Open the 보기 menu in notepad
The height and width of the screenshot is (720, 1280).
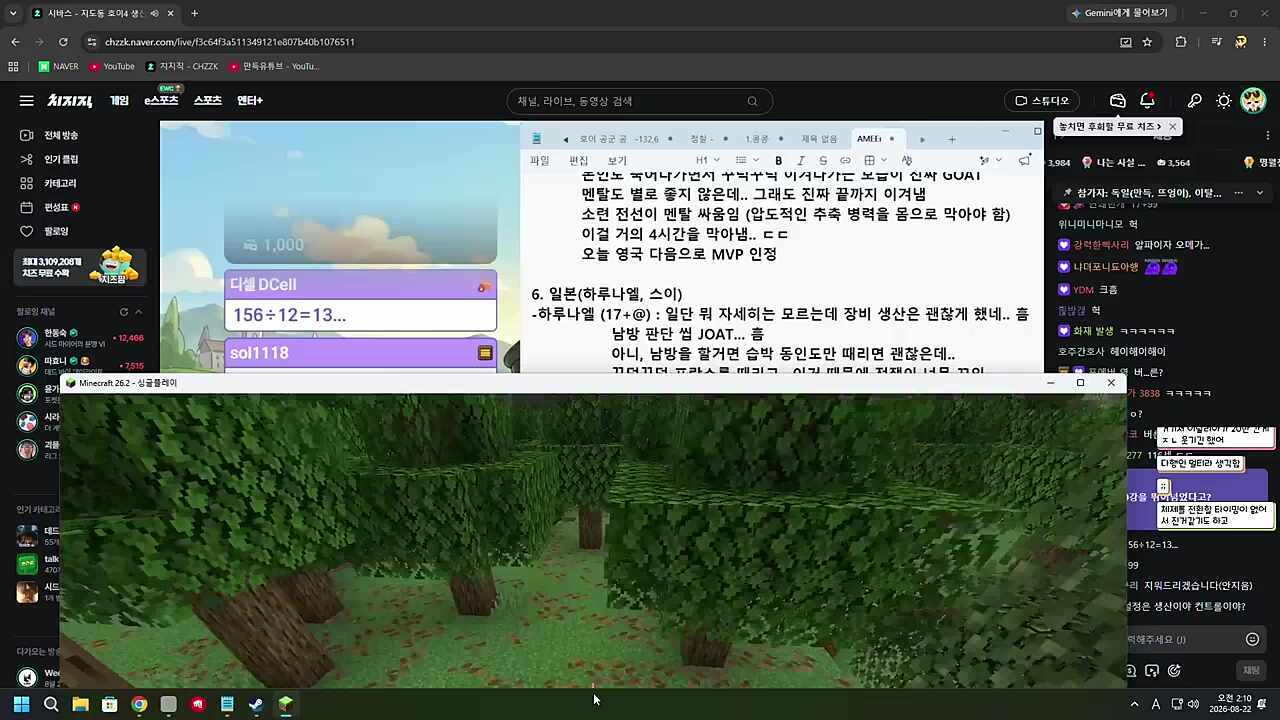click(x=617, y=161)
